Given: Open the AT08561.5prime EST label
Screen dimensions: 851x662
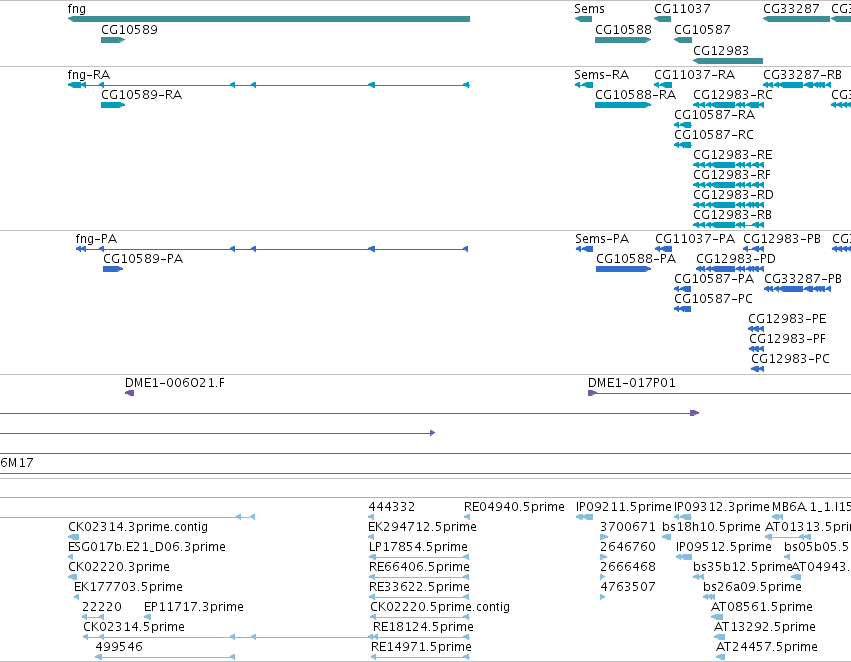Looking at the screenshot, I should pyautogui.click(x=762, y=607).
